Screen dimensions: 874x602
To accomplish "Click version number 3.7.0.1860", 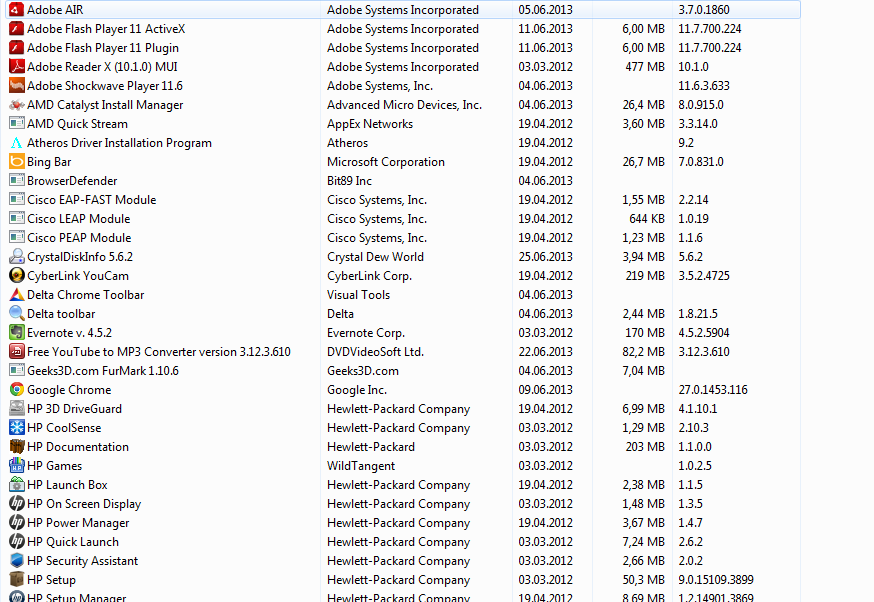I will click(x=704, y=9).
